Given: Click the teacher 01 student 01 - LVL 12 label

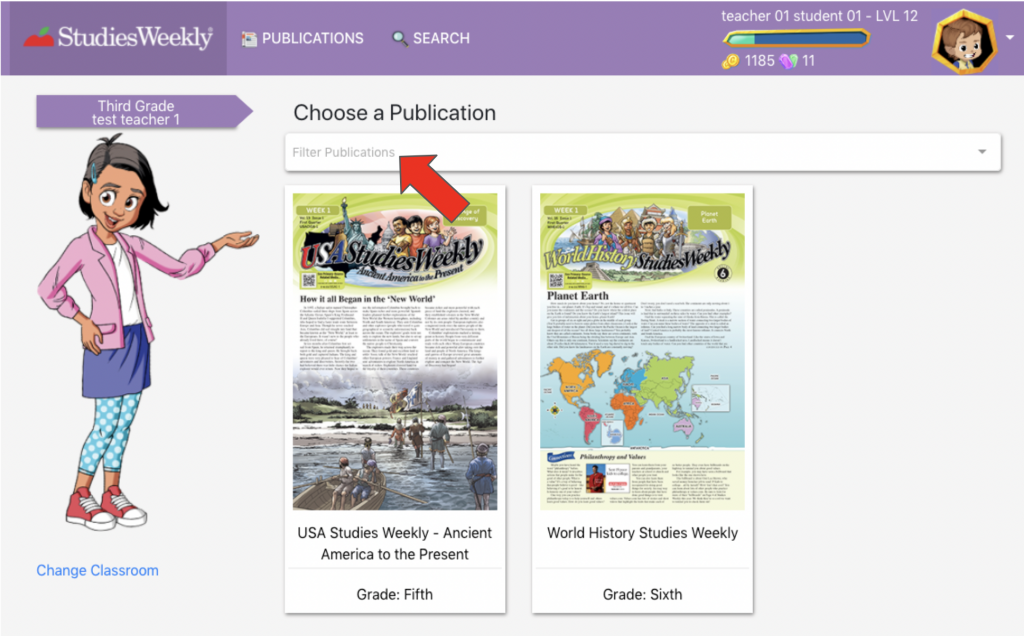Looking at the screenshot, I should click(x=819, y=16).
